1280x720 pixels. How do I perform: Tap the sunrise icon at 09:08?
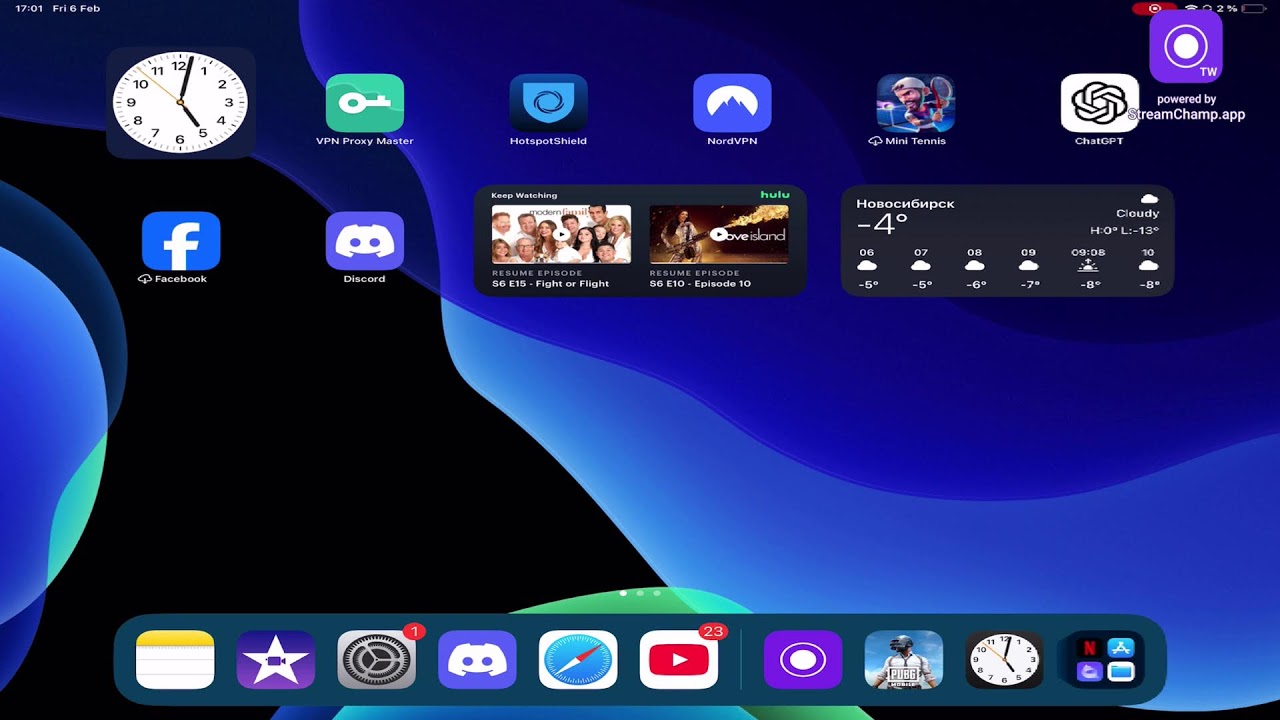pos(1088,266)
